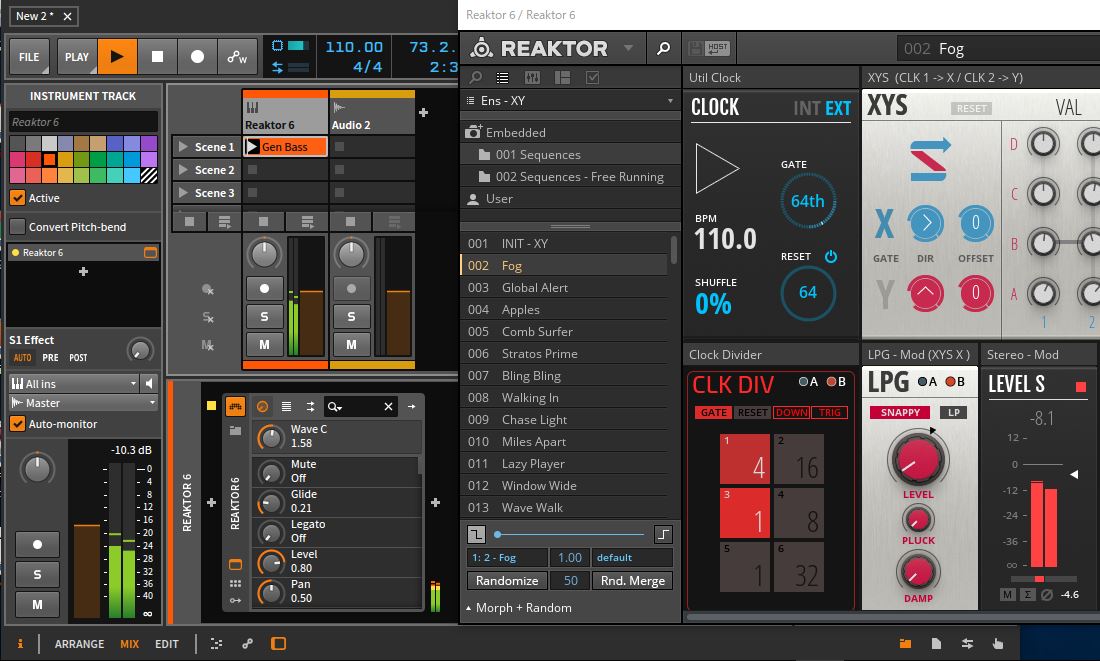Open the Bitwig browser folder icon
This screenshot has width=1100, height=661.
coord(905,643)
